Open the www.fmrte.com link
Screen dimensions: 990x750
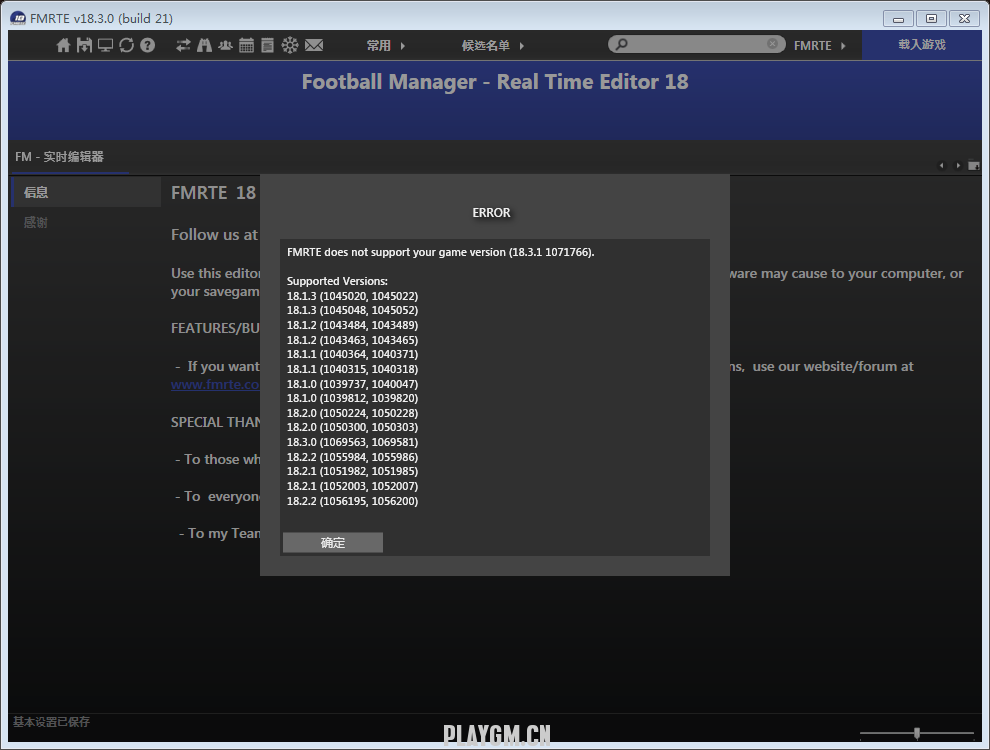[x=215, y=384]
